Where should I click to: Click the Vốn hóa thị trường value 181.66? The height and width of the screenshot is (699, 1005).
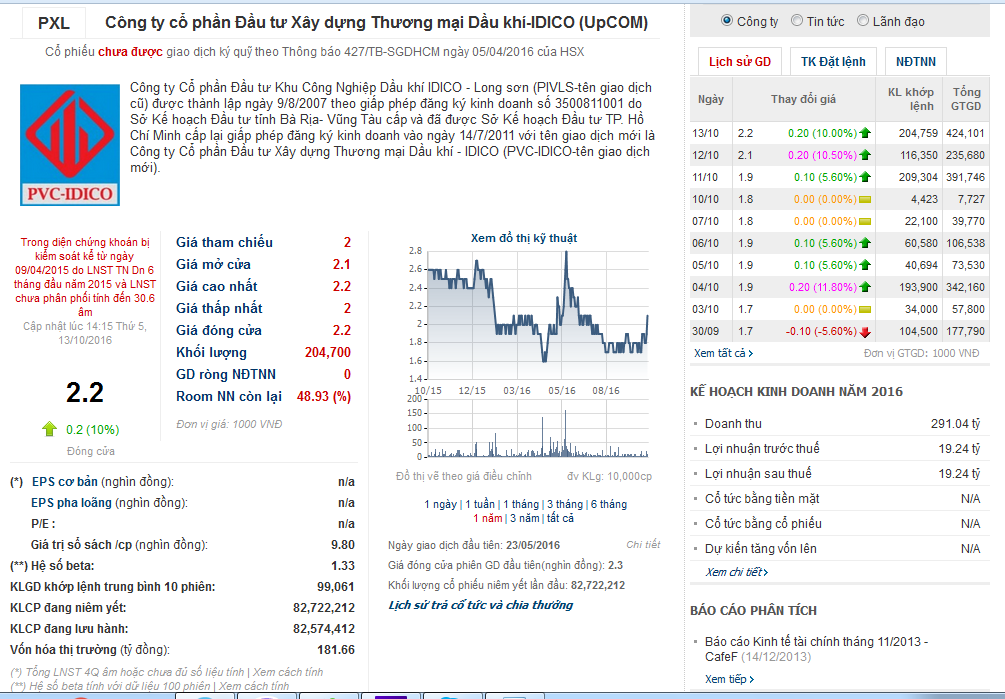coord(336,650)
